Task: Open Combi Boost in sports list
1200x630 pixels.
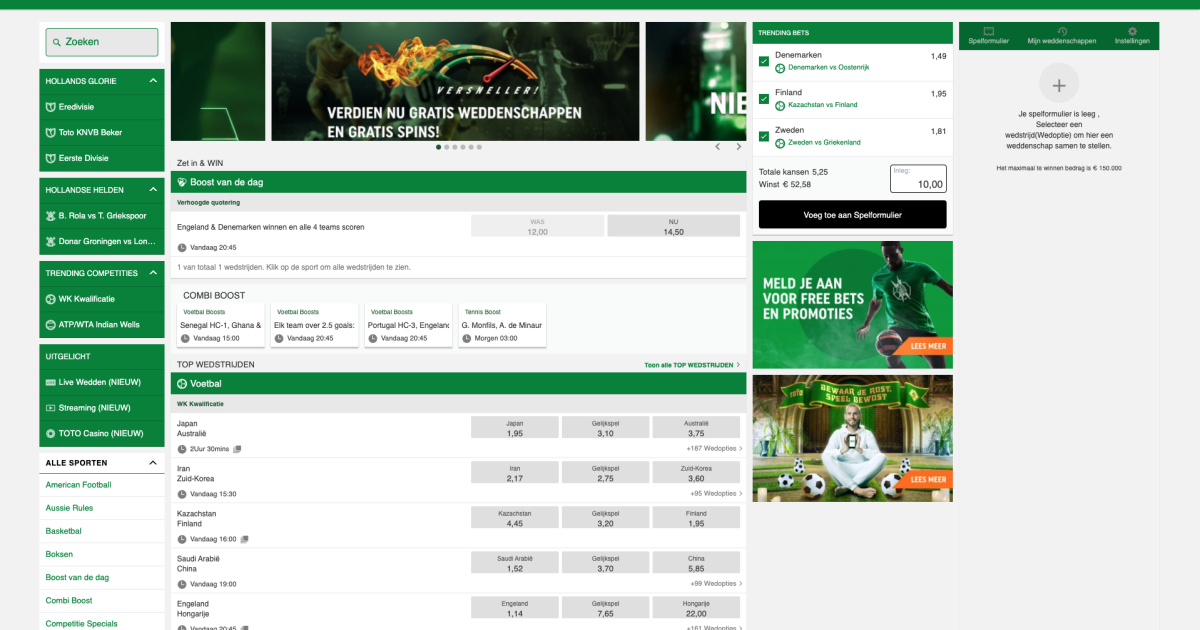Action: pyautogui.click(x=69, y=600)
